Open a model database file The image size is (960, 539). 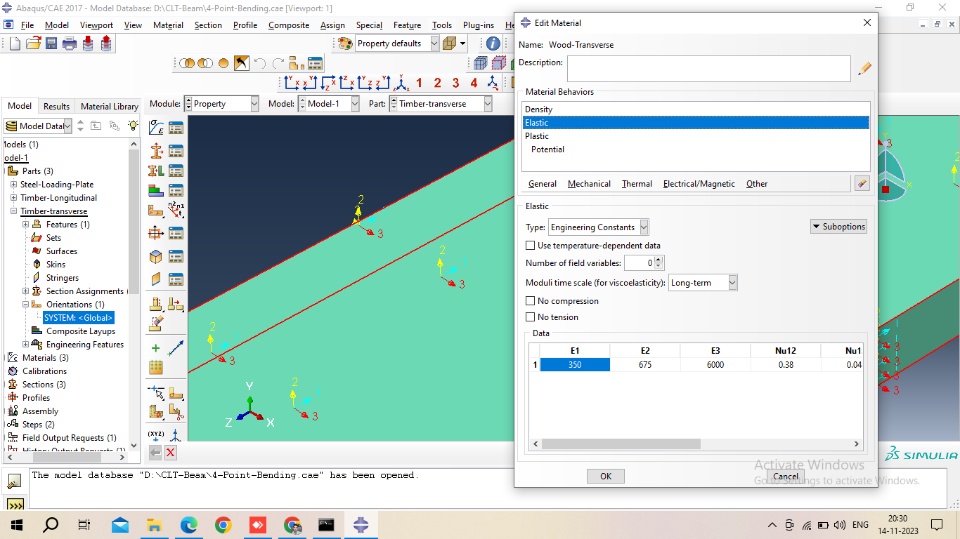click(33, 43)
